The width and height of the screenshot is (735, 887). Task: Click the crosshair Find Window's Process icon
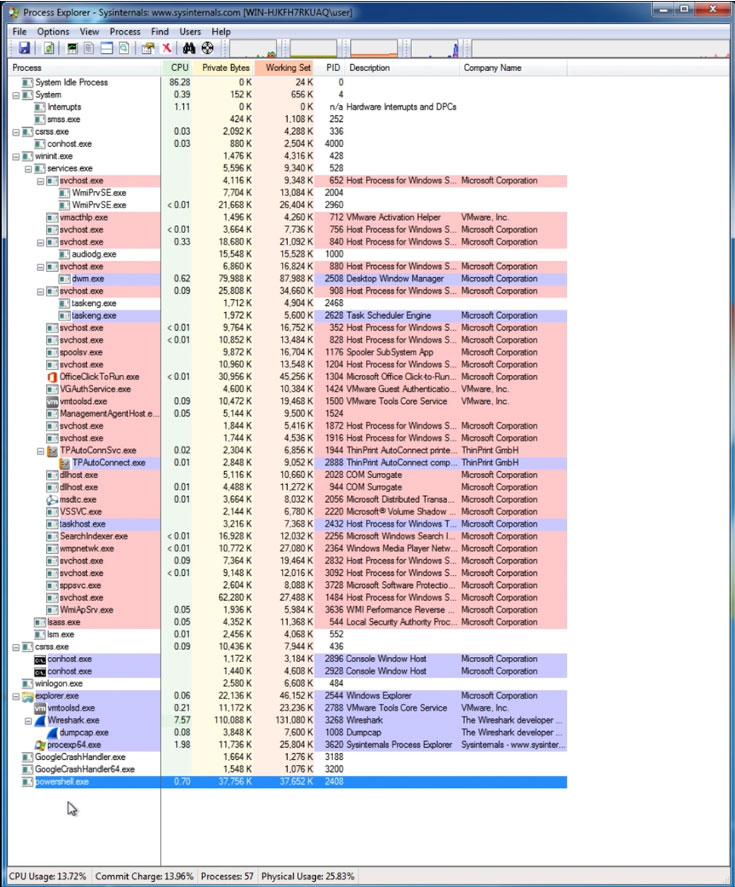208,48
